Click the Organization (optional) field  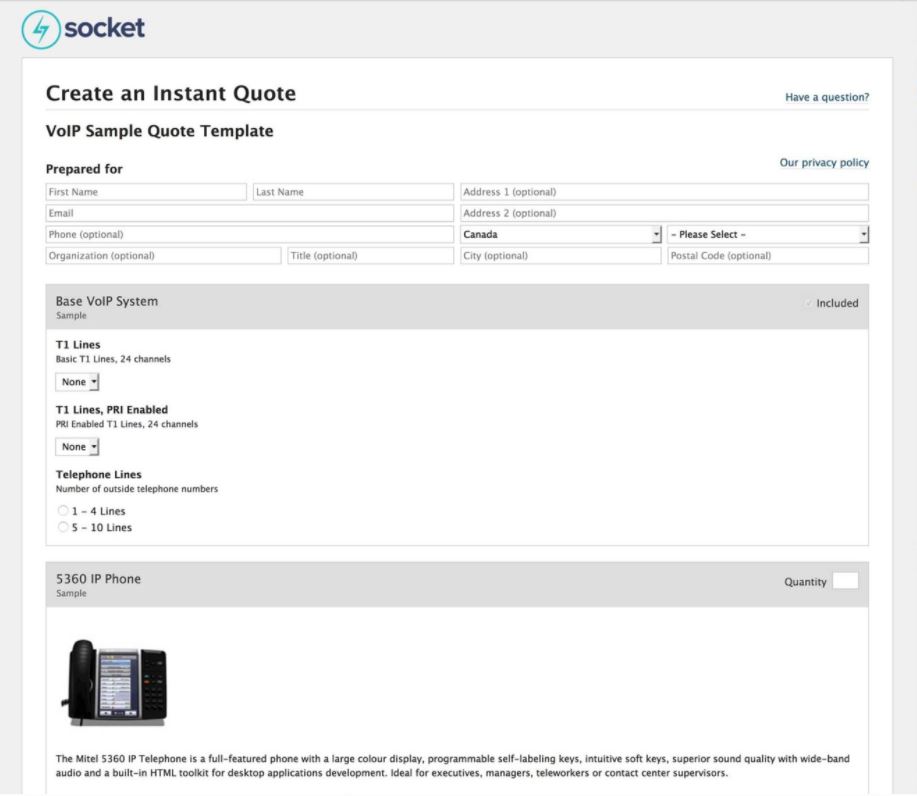pos(164,255)
